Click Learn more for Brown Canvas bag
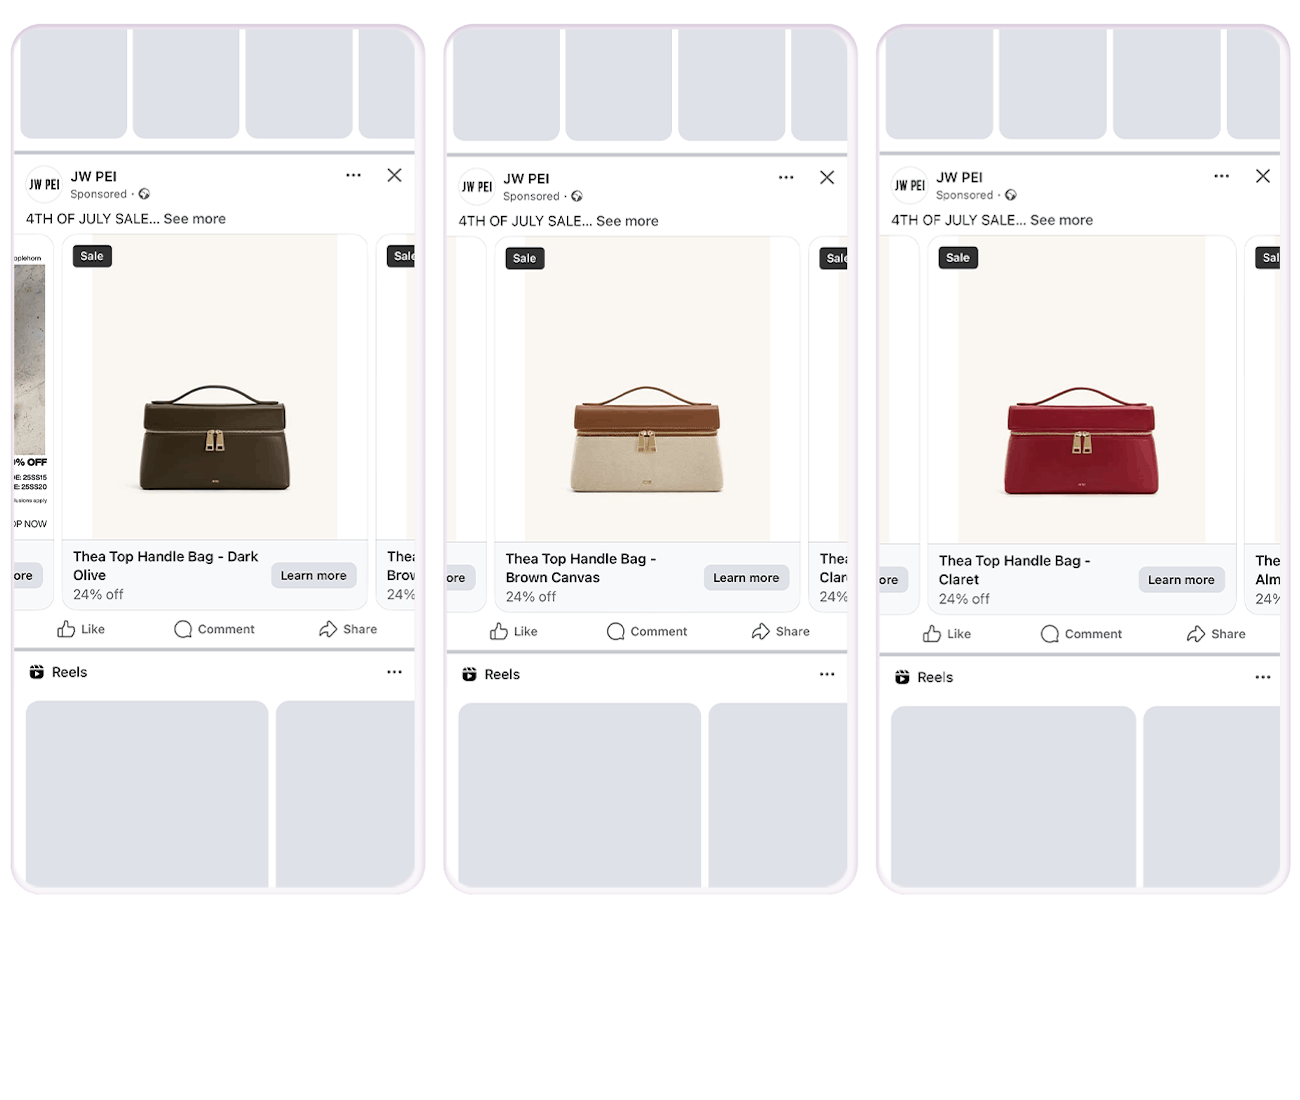Image resolution: width=1300 pixels, height=1100 pixels. coord(746,578)
